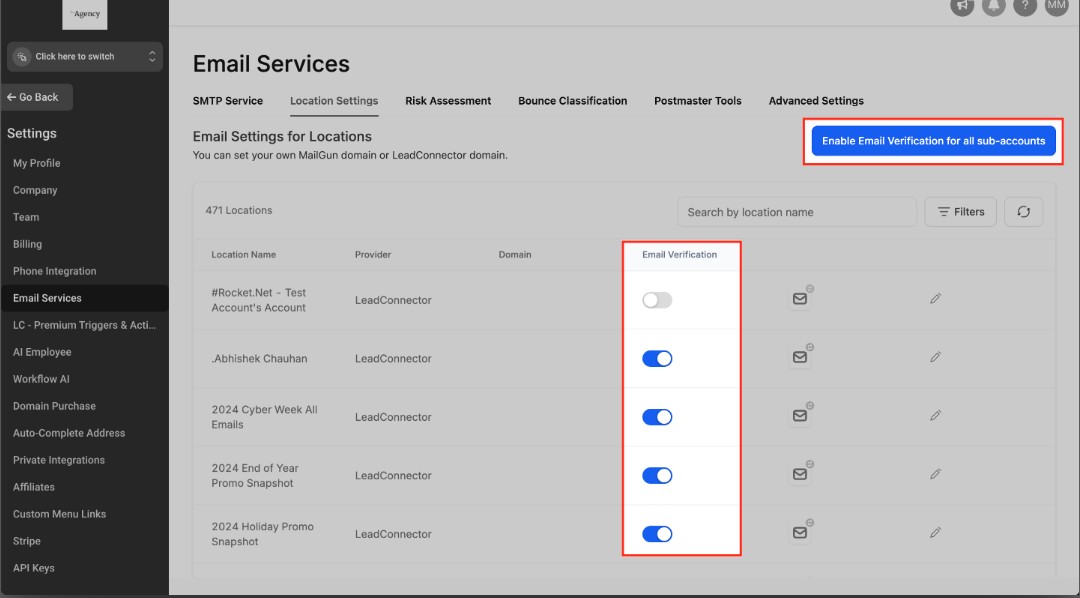Enable email verification for #Rocket.Net Test Account
The width and height of the screenshot is (1080, 598).
click(657, 300)
